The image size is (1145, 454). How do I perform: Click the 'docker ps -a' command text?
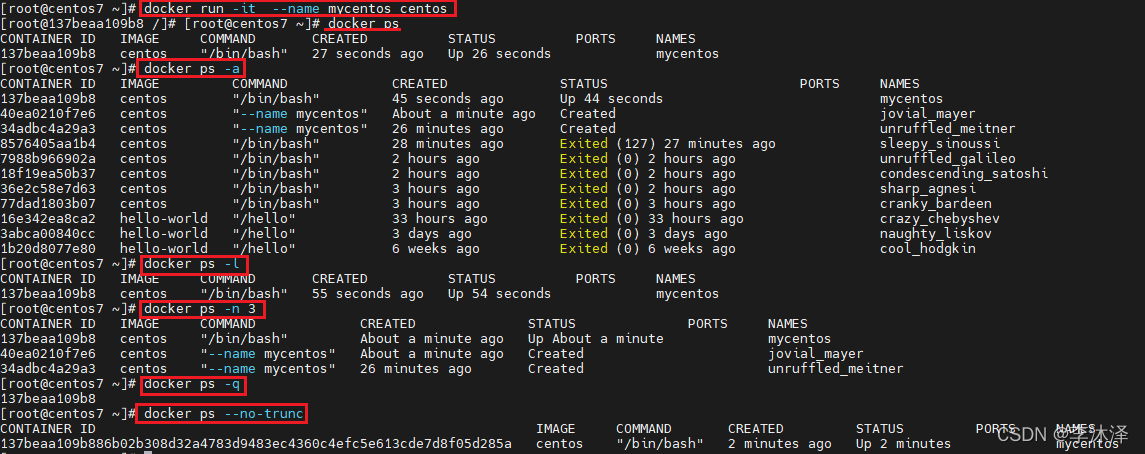pyautogui.click(x=192, y=69)
